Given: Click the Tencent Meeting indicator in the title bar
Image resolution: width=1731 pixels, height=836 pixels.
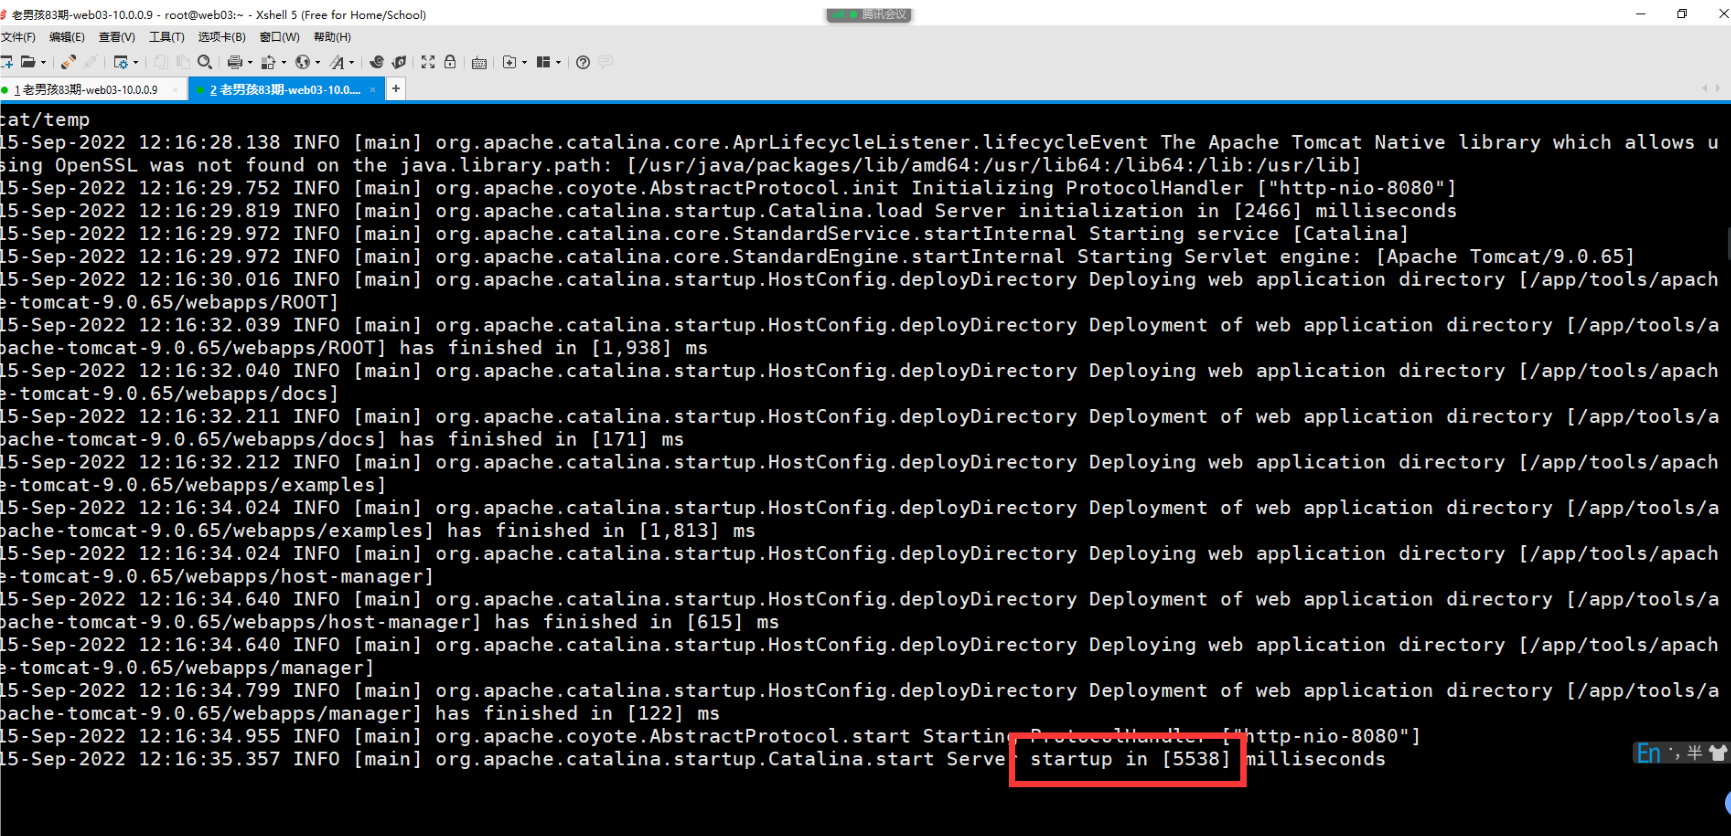Looking at the screenshot, I should pos(868,15).
